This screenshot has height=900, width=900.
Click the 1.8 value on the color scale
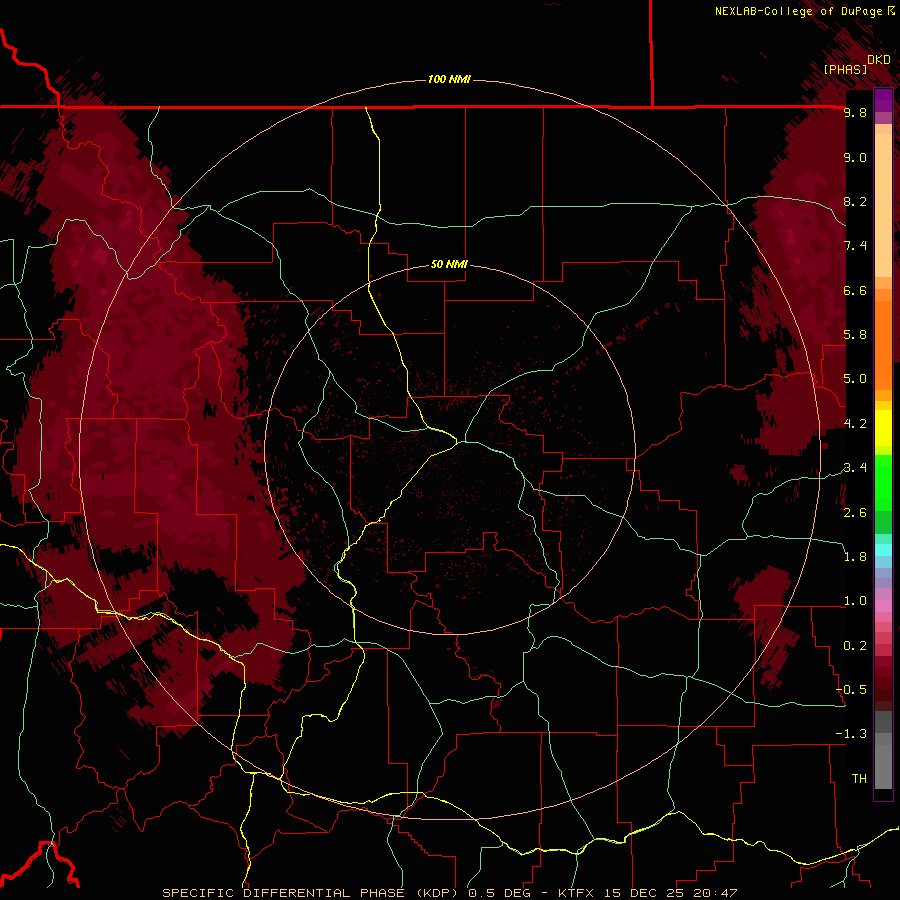[855, 557]
